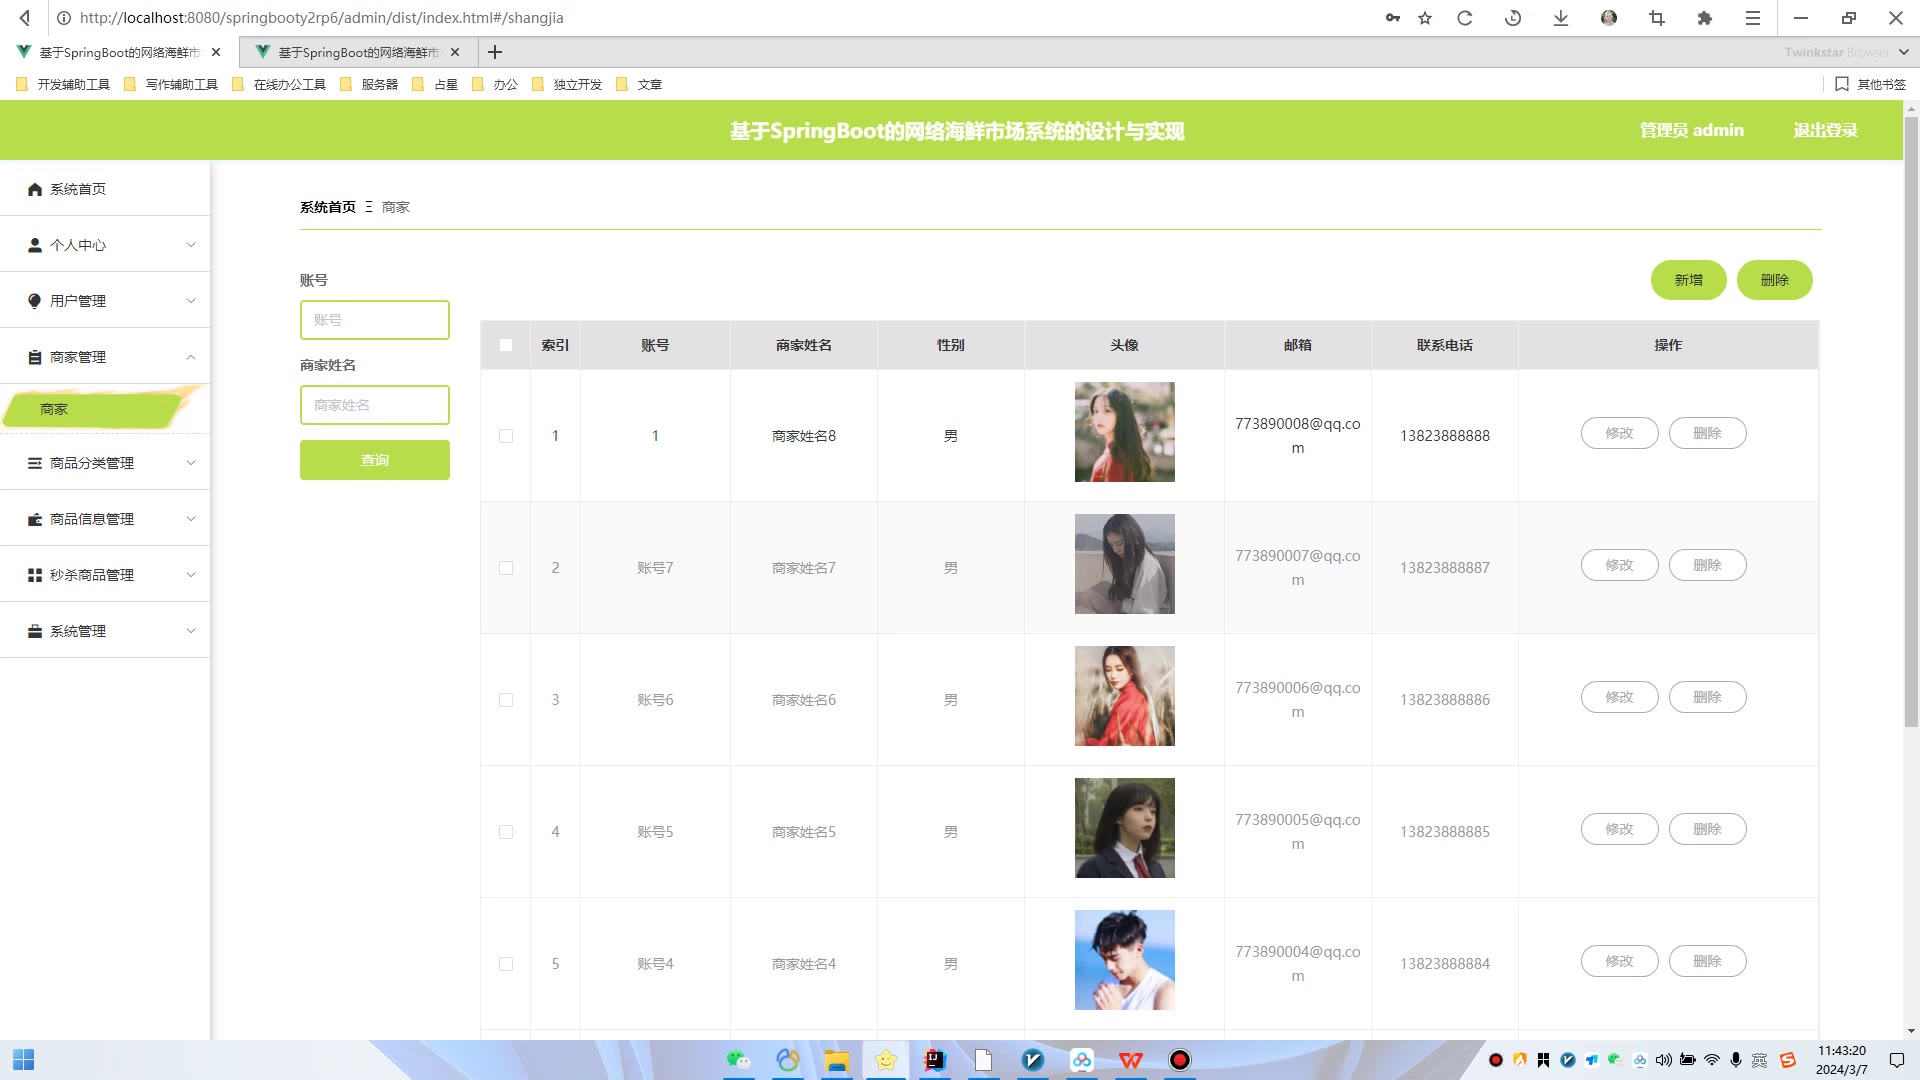Click 修改 for 商家姓名6 row
1920x1080 pixels.
click(x=1619, y=697)
